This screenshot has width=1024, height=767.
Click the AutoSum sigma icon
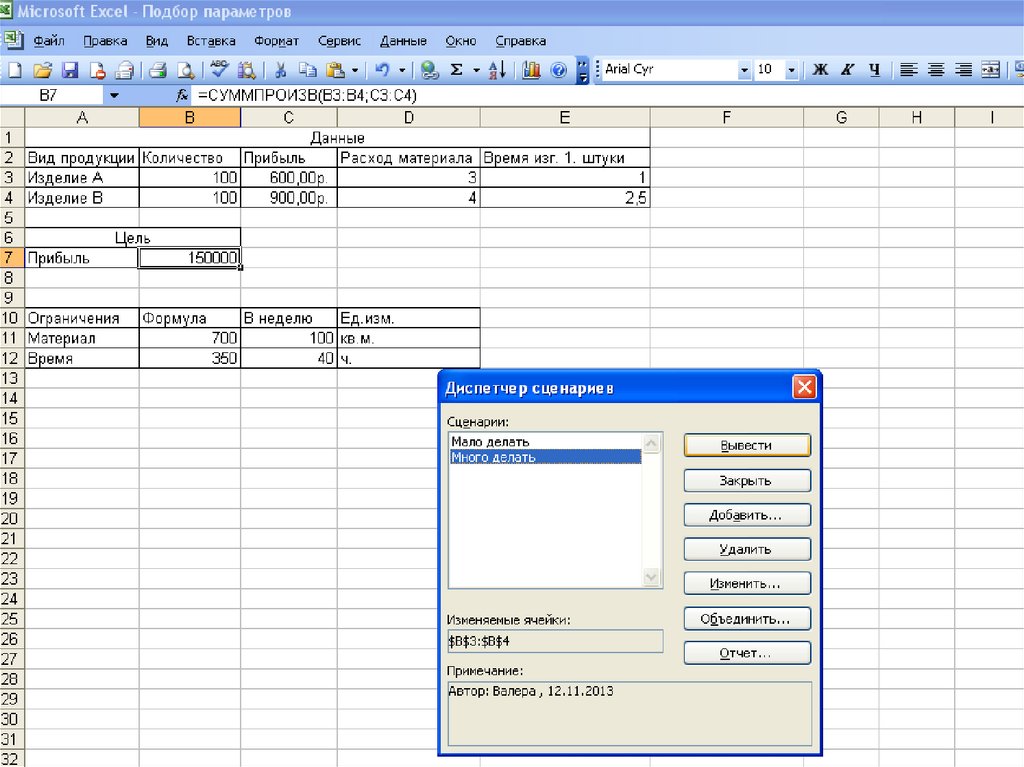pyautogui.click(x=456, y=70)
